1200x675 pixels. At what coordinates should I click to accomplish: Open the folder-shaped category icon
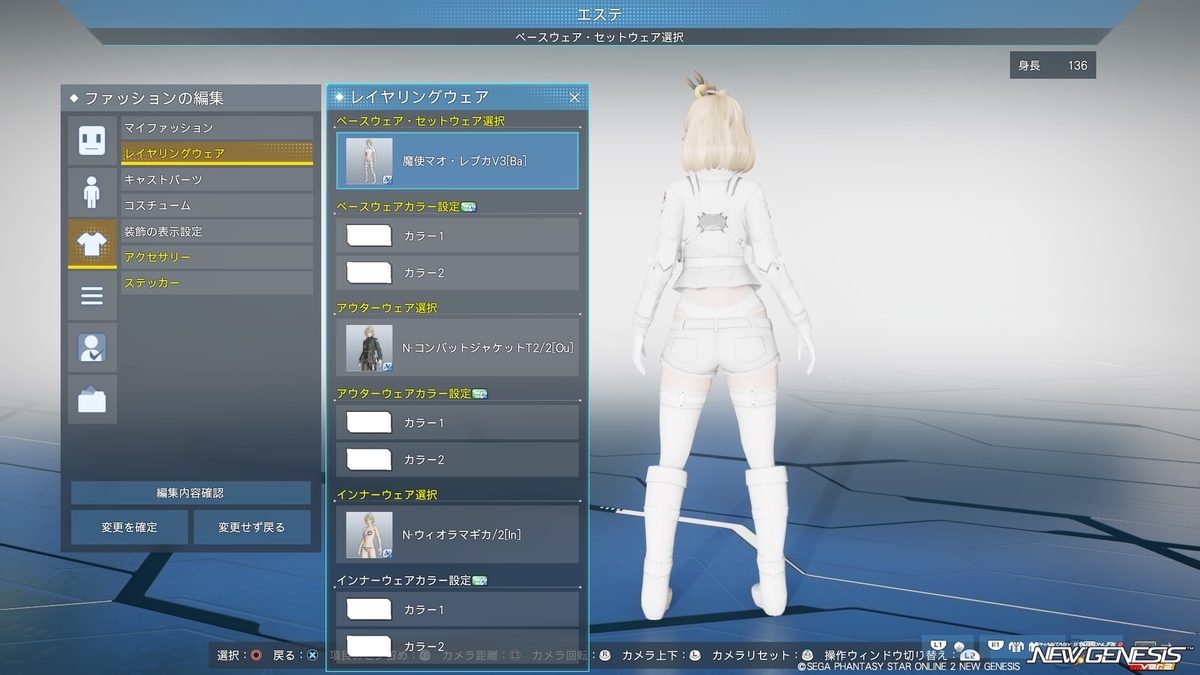coord(92,400)
